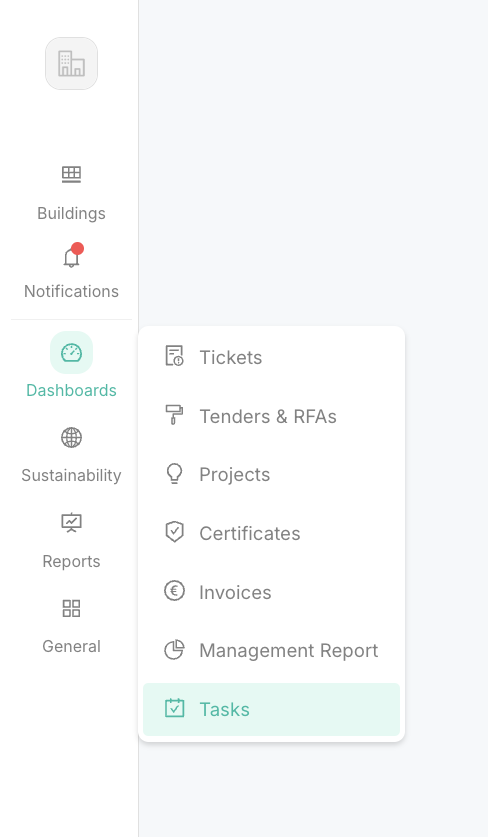488x837 pixels.
Task: Open the Buildings grid icon
Action: 72,174
